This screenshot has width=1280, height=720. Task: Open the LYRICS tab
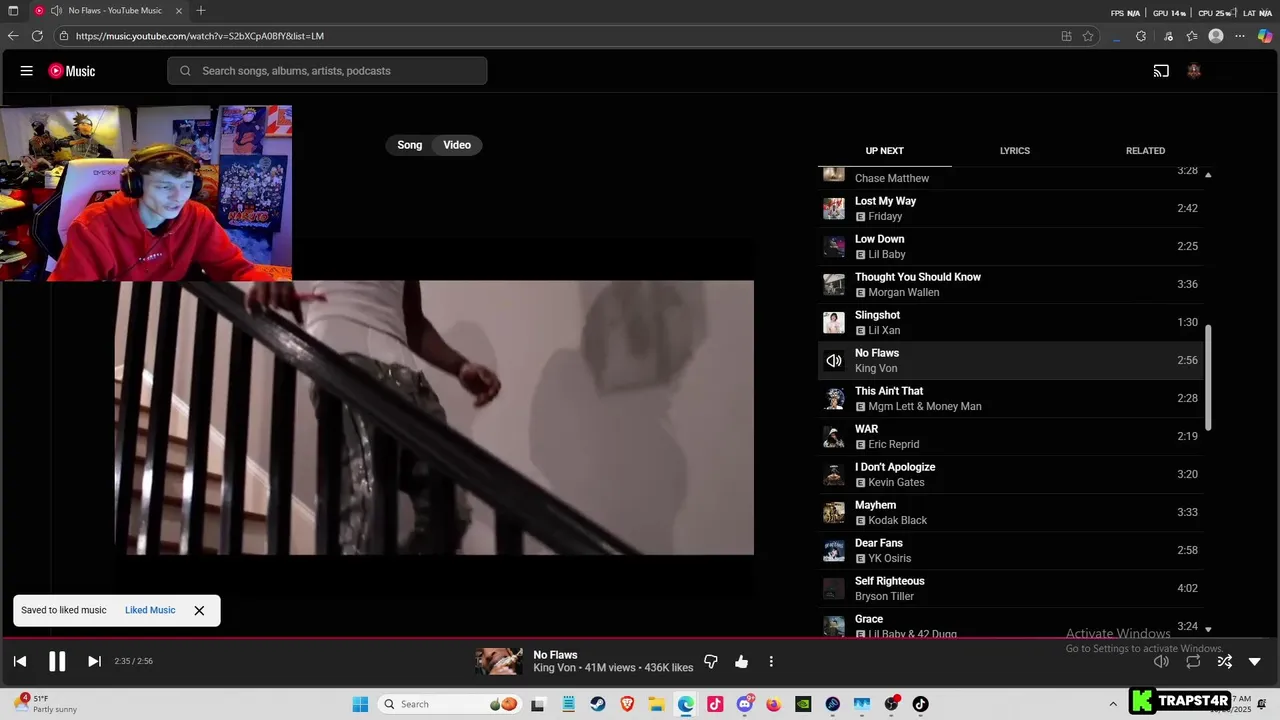[x=1015, y=151]
